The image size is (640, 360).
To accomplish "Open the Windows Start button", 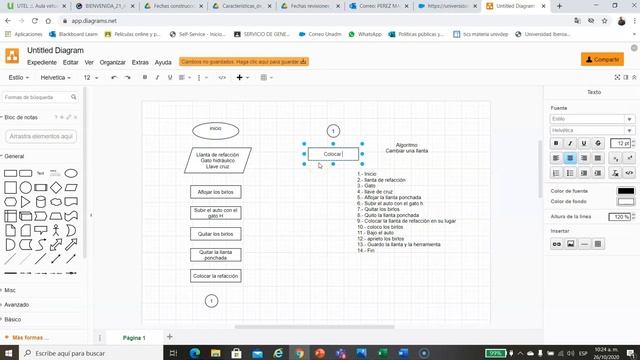I will point(9,353).
